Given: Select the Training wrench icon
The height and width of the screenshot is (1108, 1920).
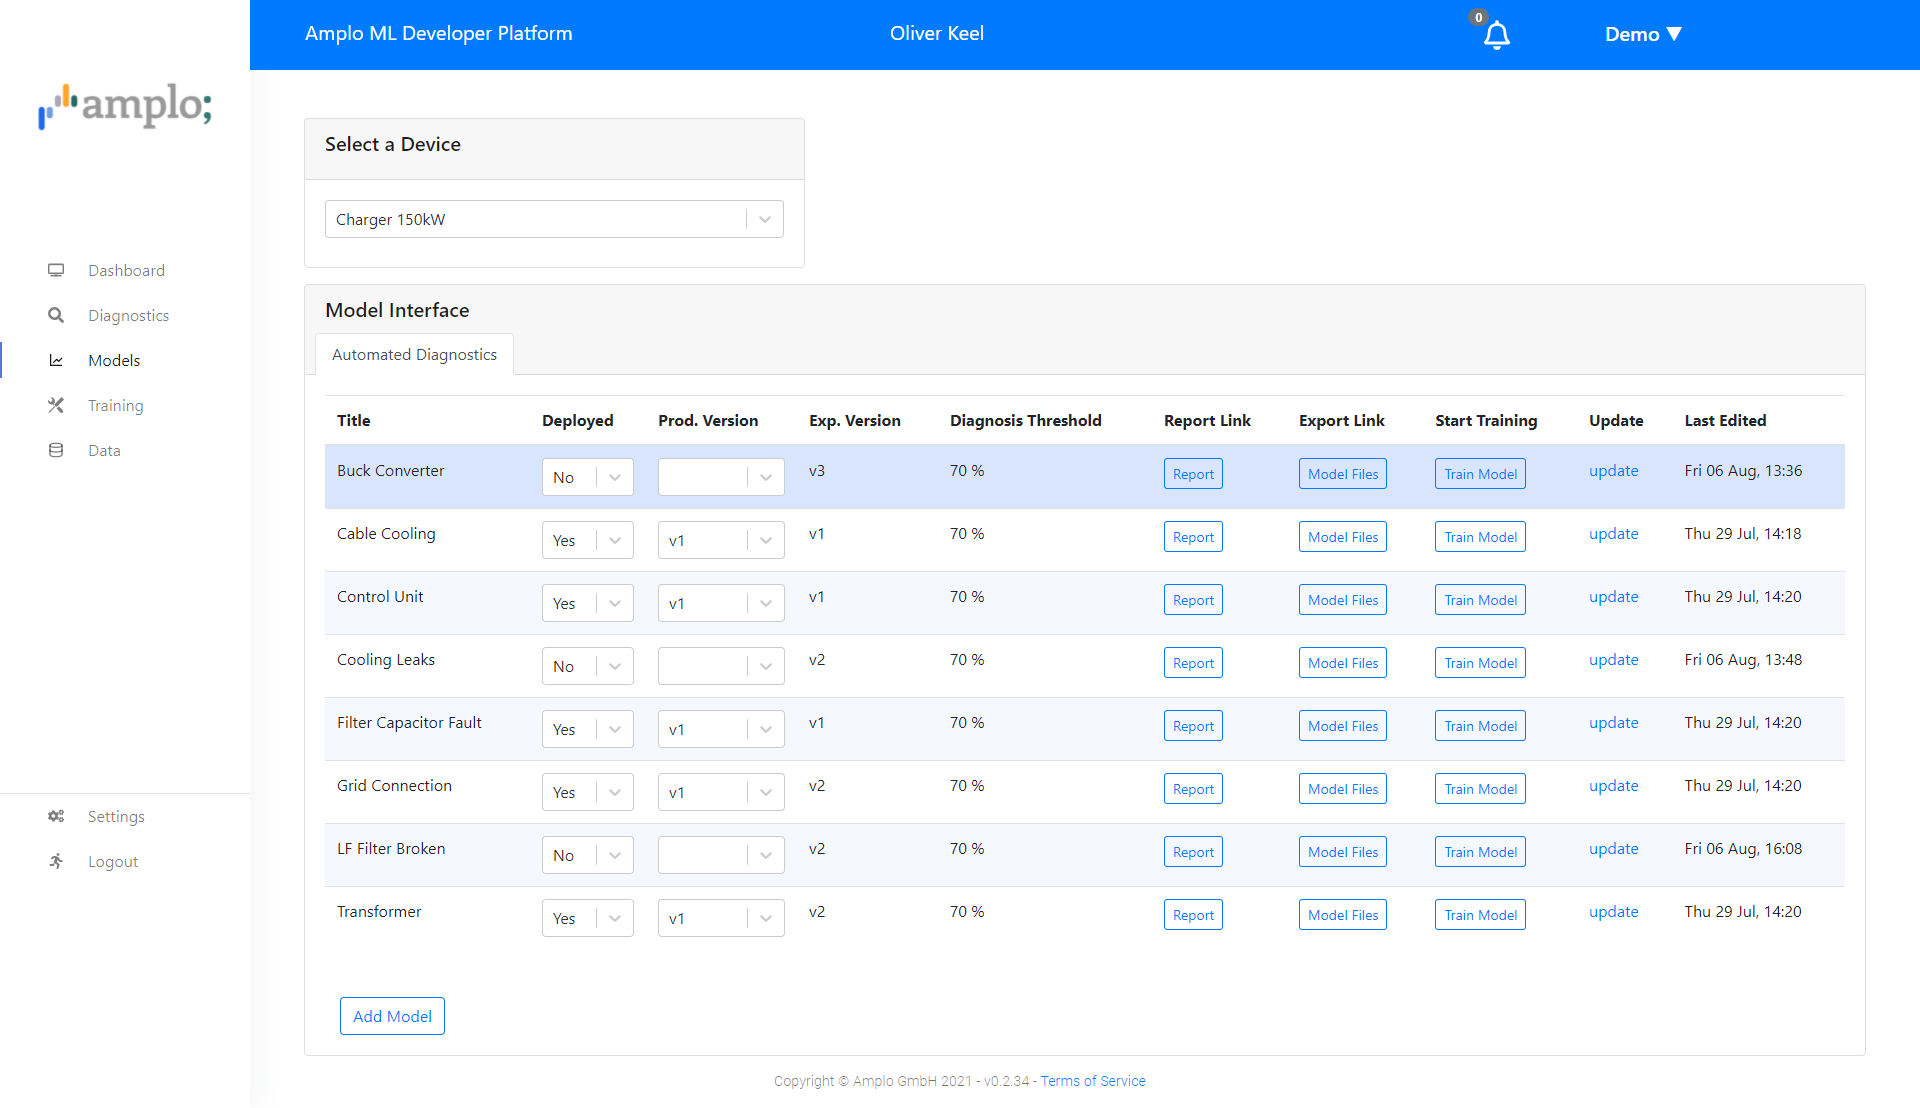Looking at the screenshot, I should pyautogui.click(x=56, y=405).
